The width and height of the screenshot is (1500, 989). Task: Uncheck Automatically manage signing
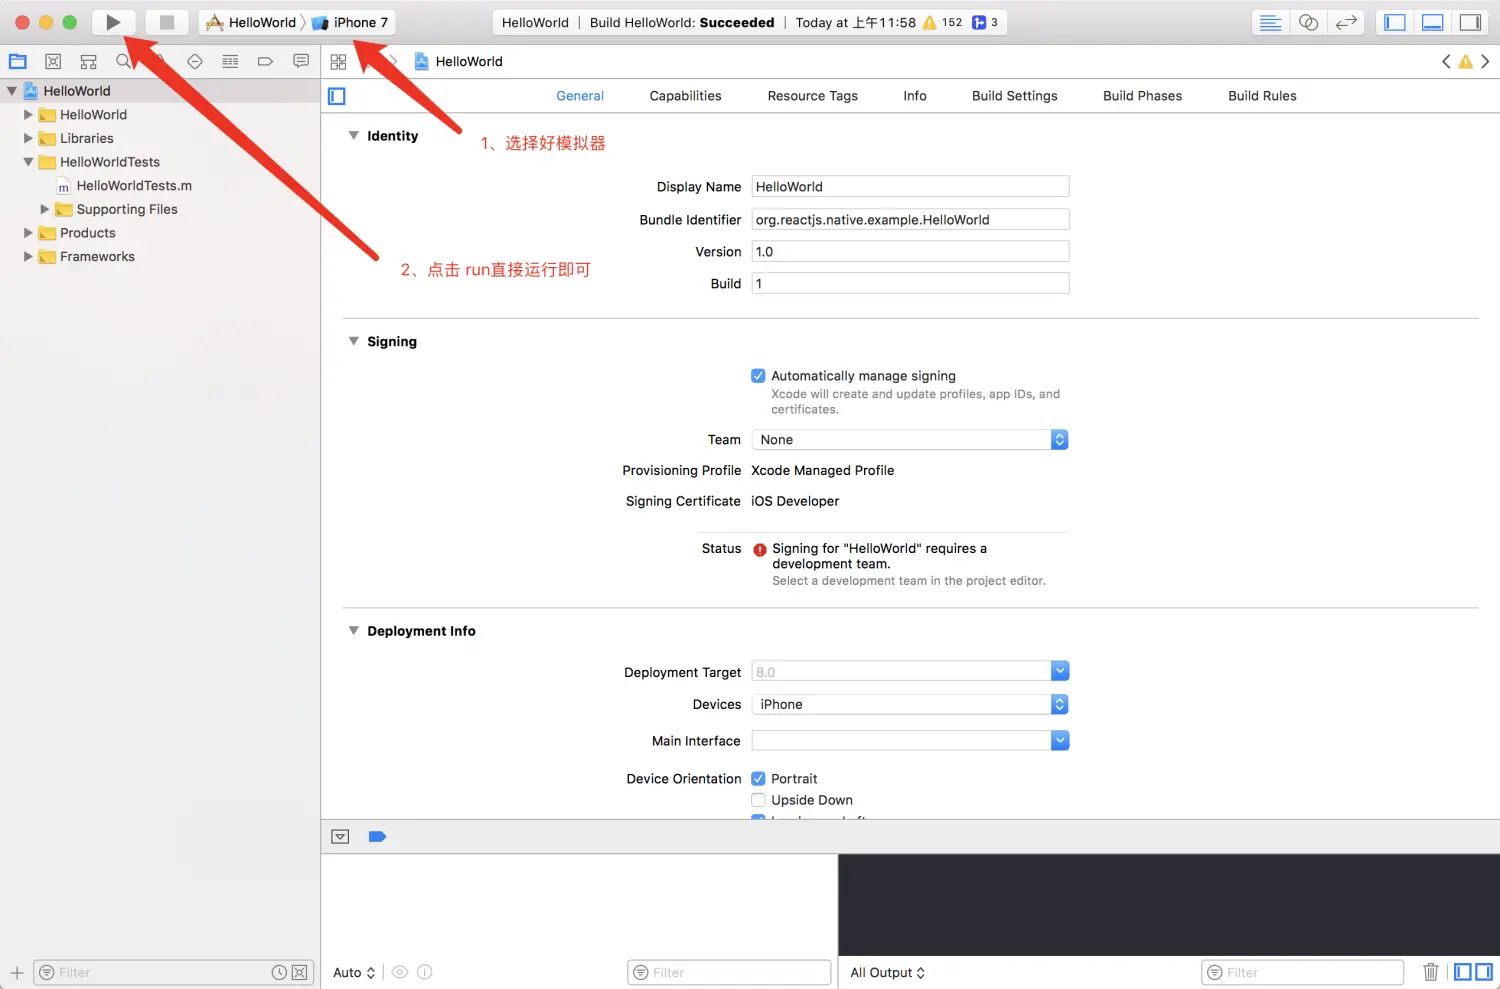[758, 376]
